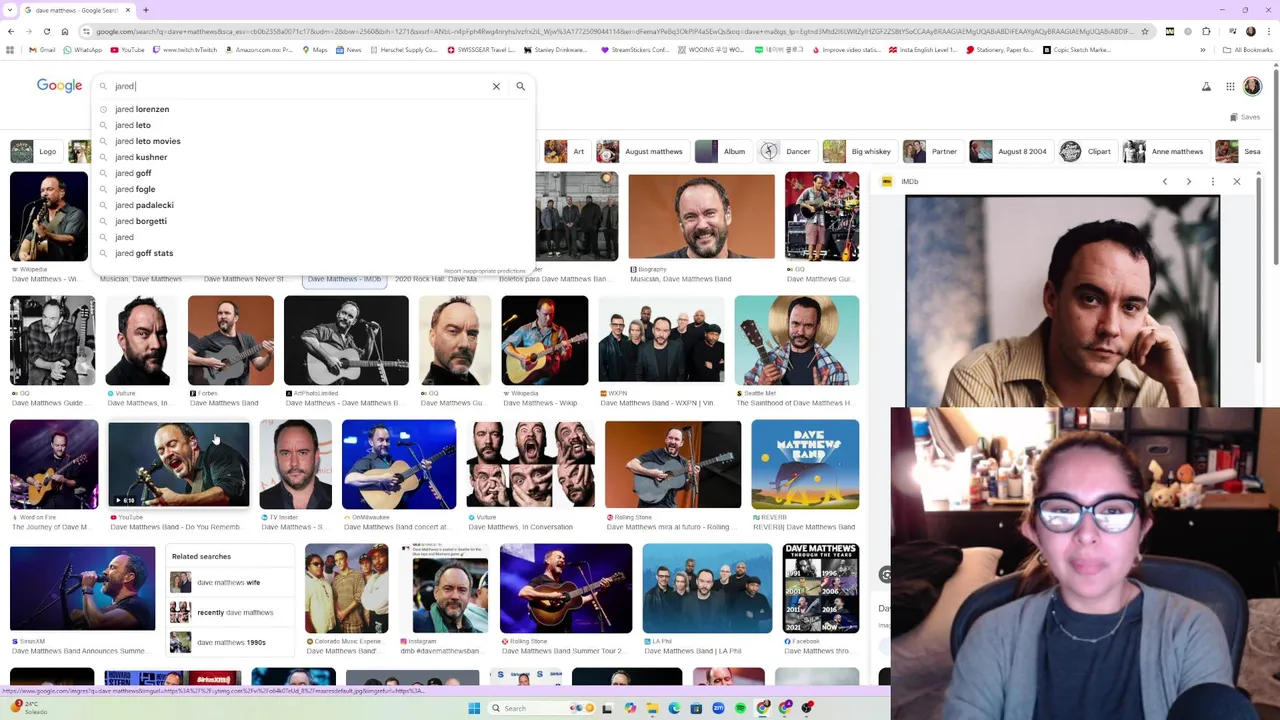The height and width of the screenshot is (720, 1280).
Task: Open the Windows Start menu
Action: (x=474, y=708)
